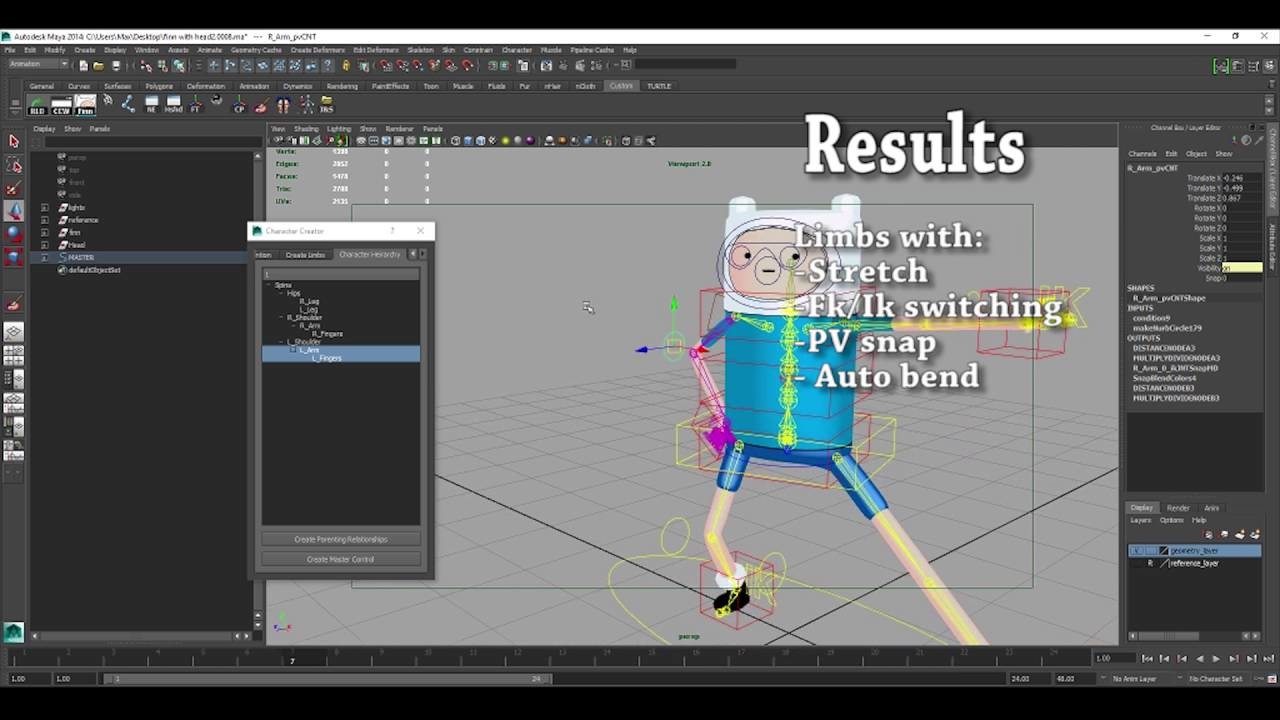Viewport: 1280px width, 720px height.
Task: Hide the geometry_layer in Layer Editor
Action: [x=1136, y=550]
